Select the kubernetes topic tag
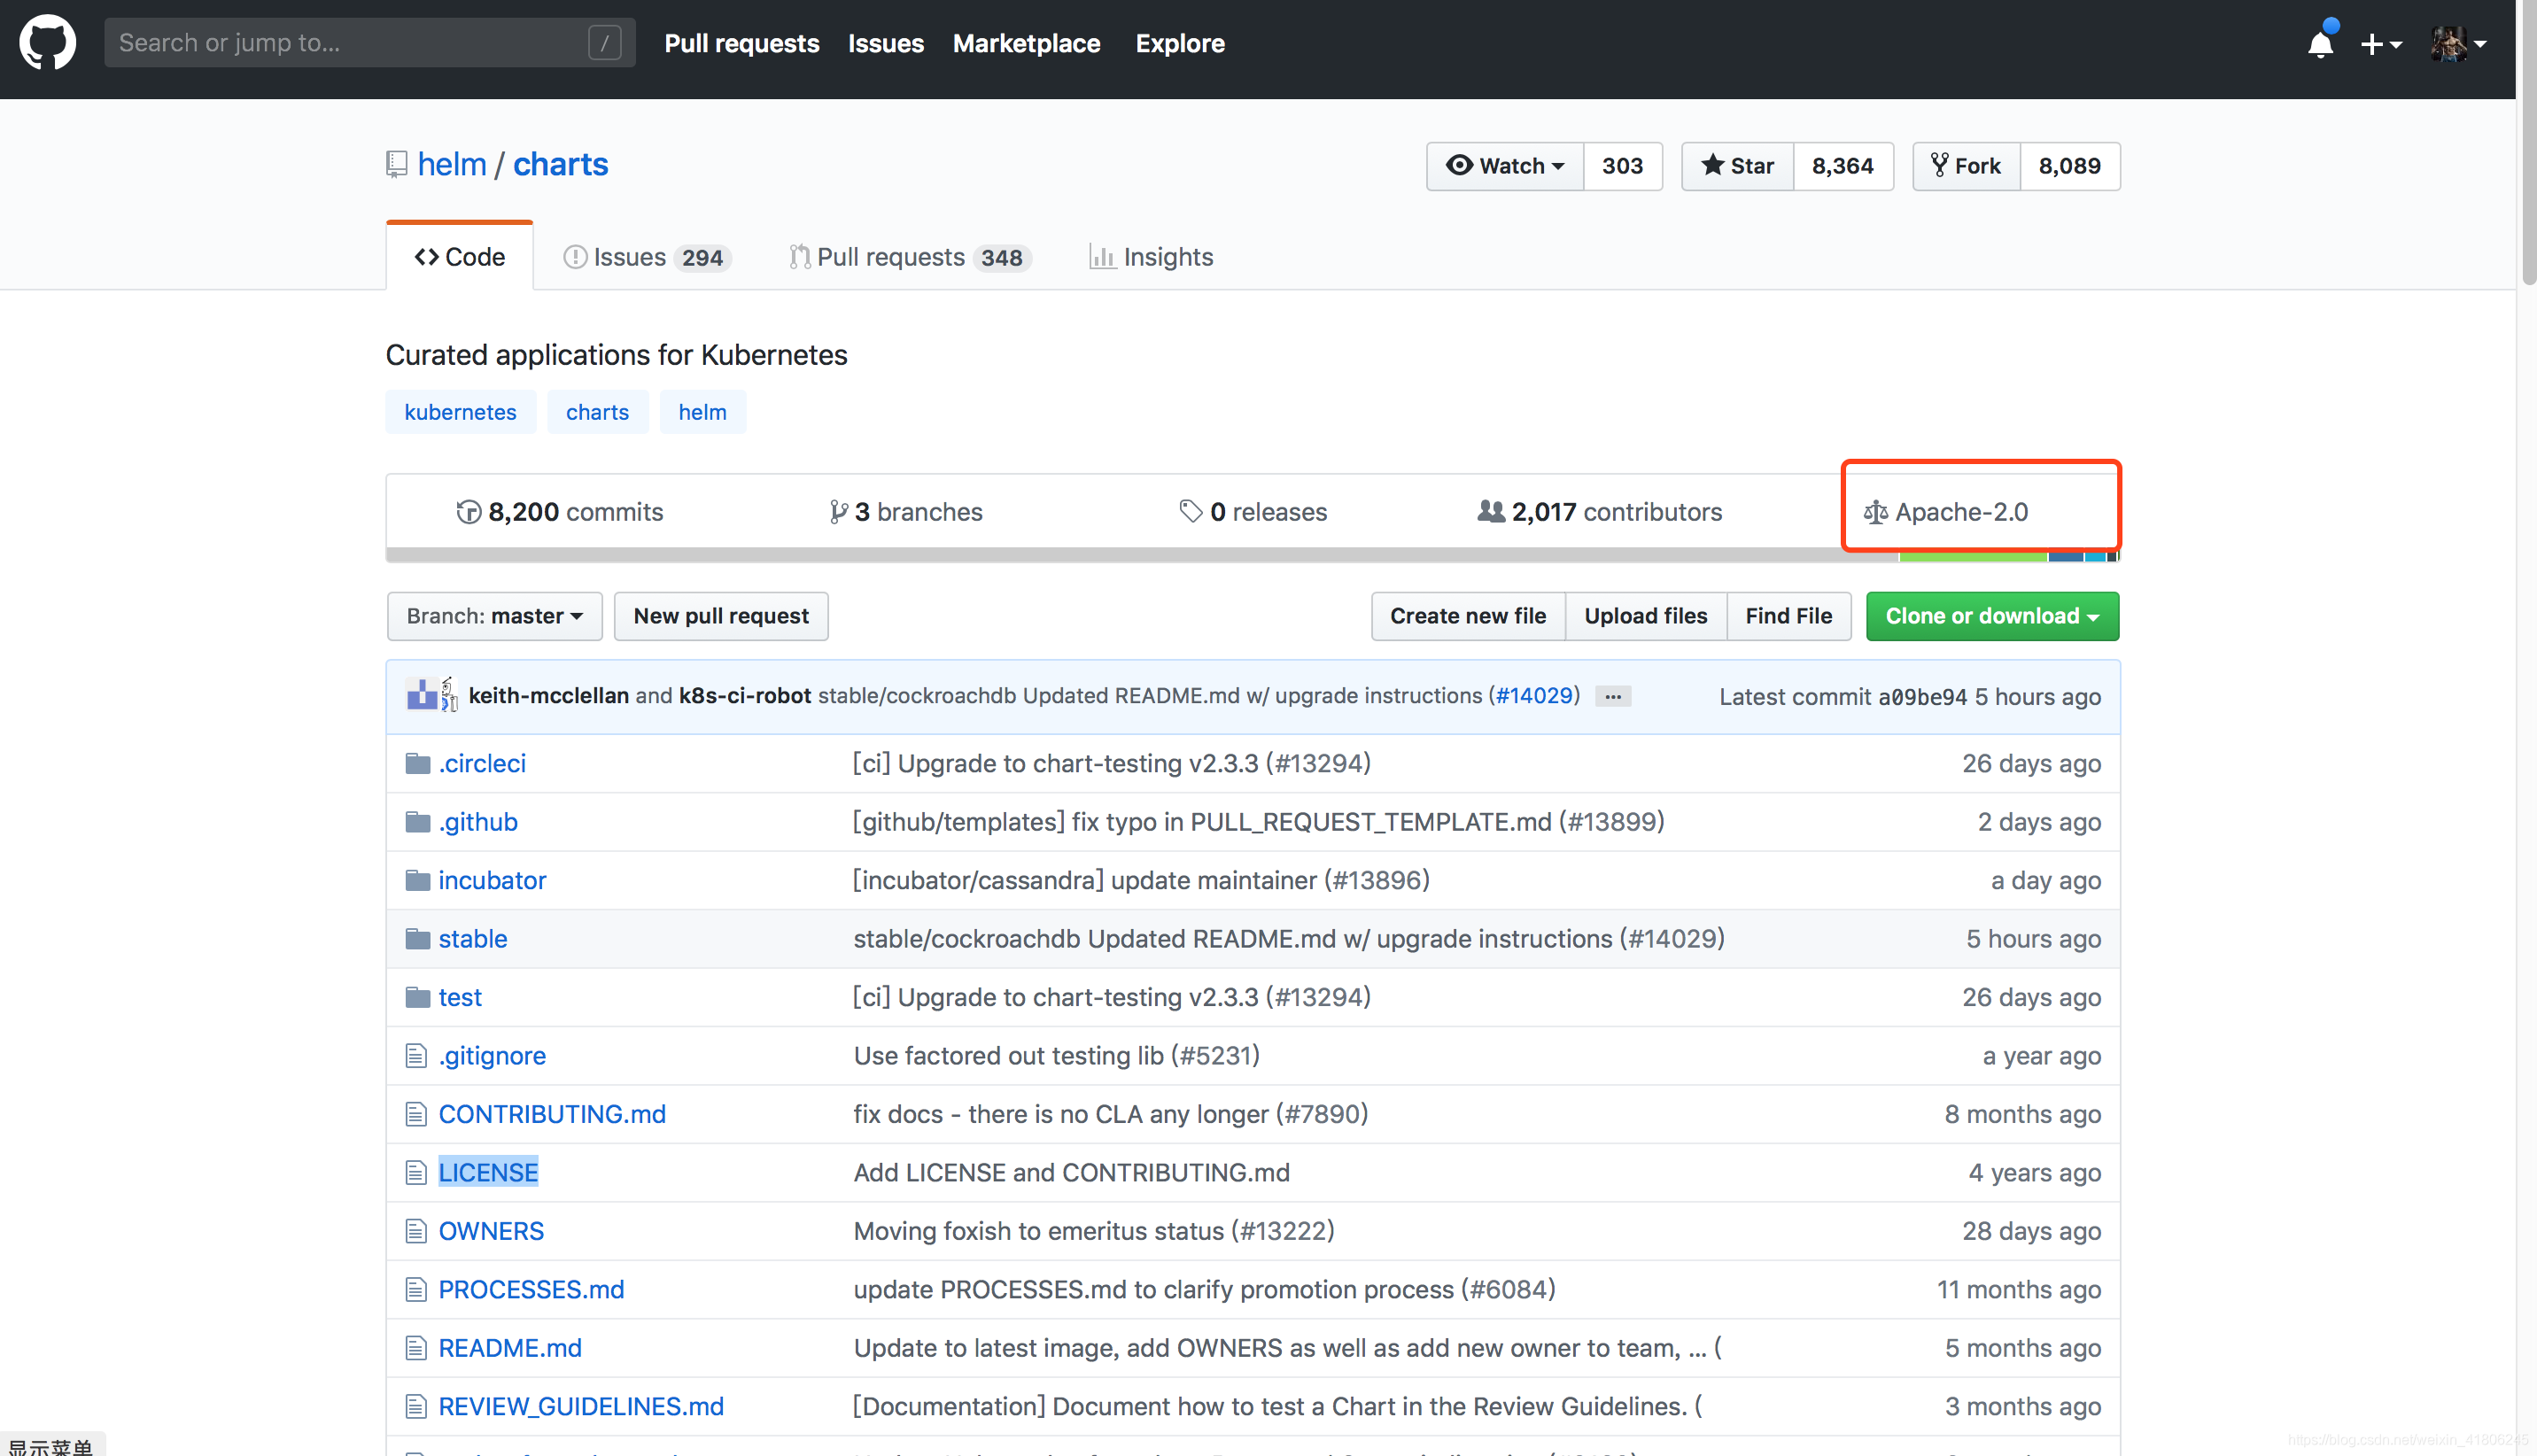Screen dimensions: 2537x1456 (460, 412)
